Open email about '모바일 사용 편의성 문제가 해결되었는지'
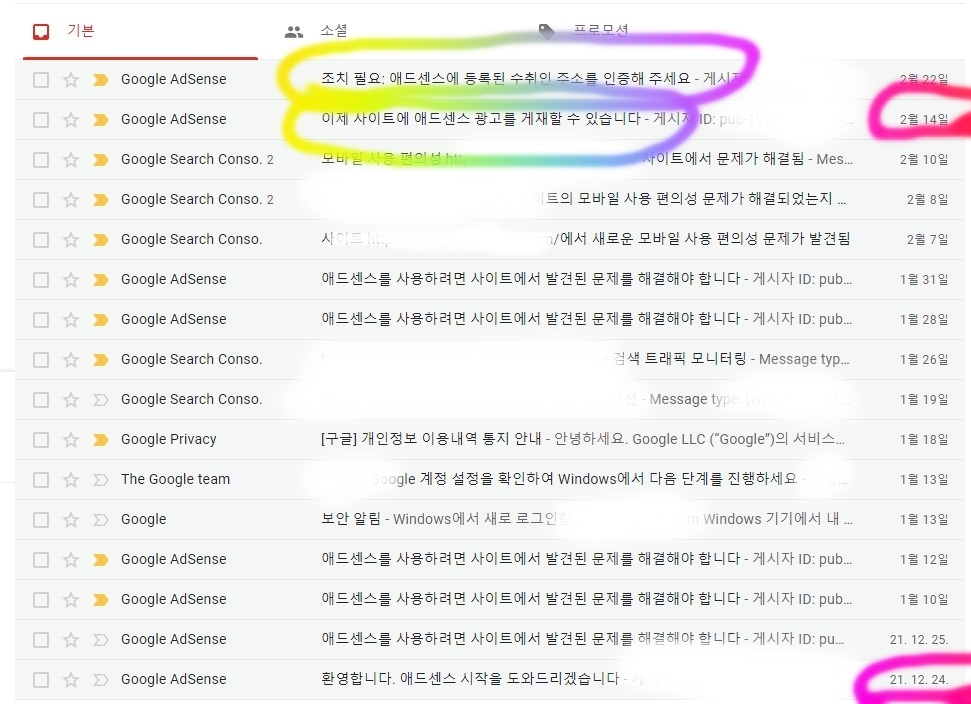 705,199
